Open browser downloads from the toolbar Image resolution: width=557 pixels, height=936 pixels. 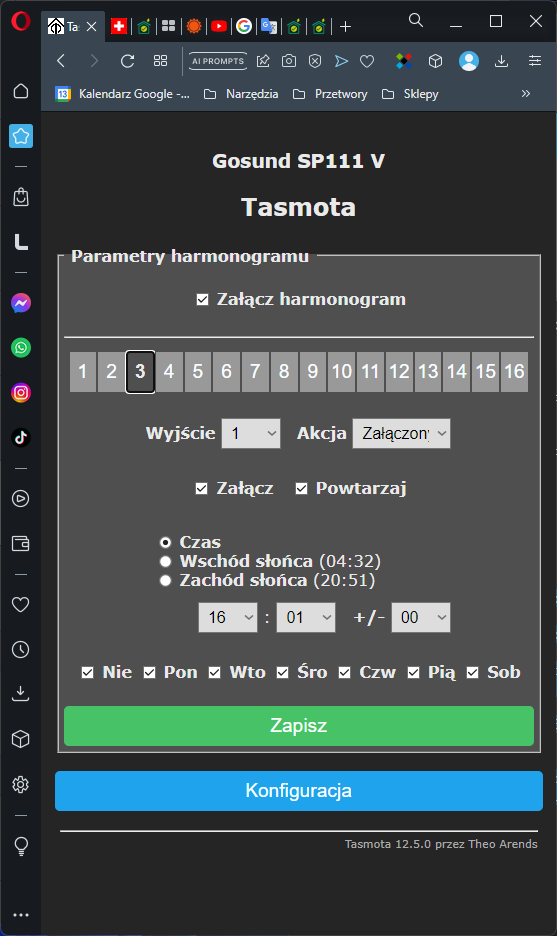coord(501,61)
